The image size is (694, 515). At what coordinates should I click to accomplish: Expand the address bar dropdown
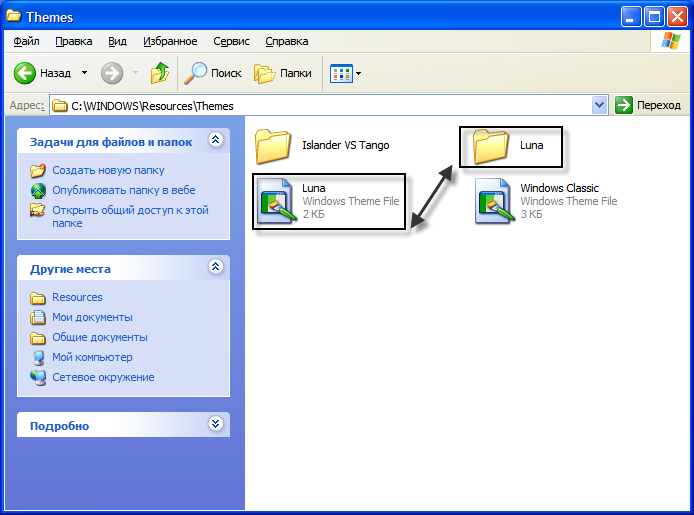[x=599, y=105]
